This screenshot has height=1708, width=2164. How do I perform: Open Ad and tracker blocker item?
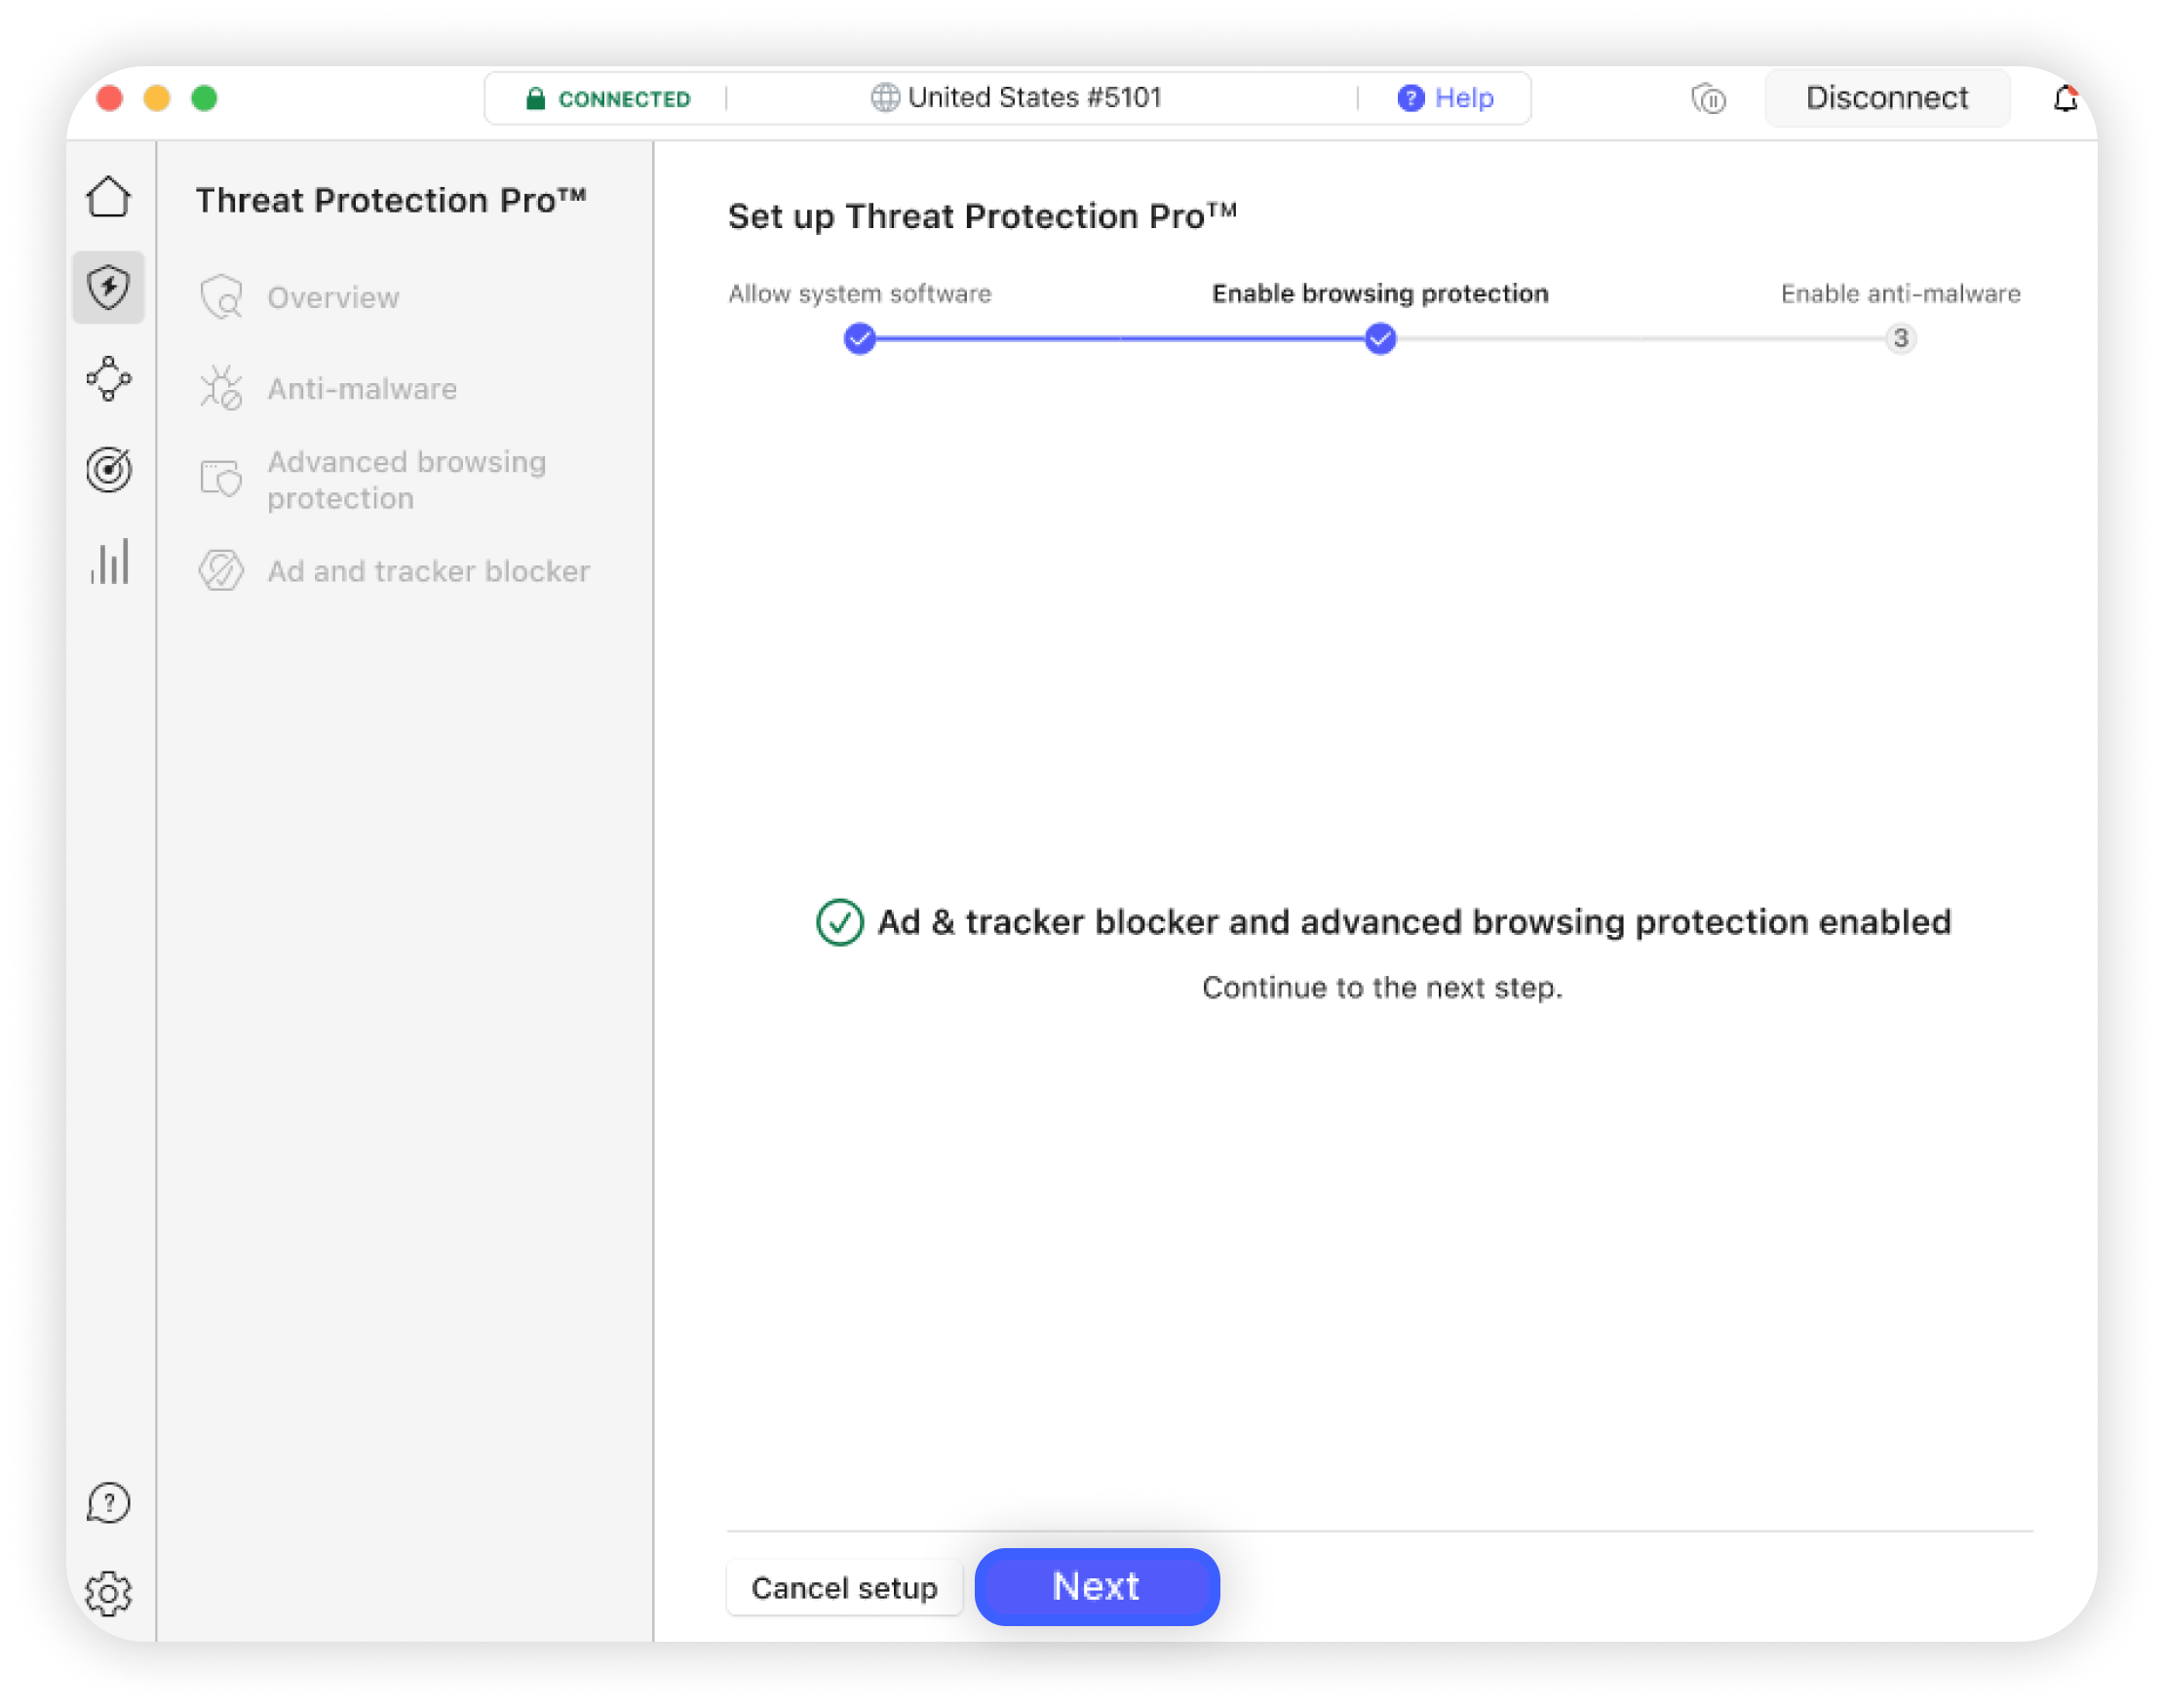[428, 571]
